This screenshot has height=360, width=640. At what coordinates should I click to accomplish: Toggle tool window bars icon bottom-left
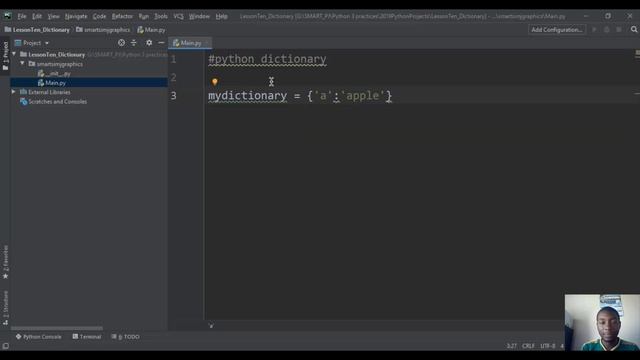(5, 346)
